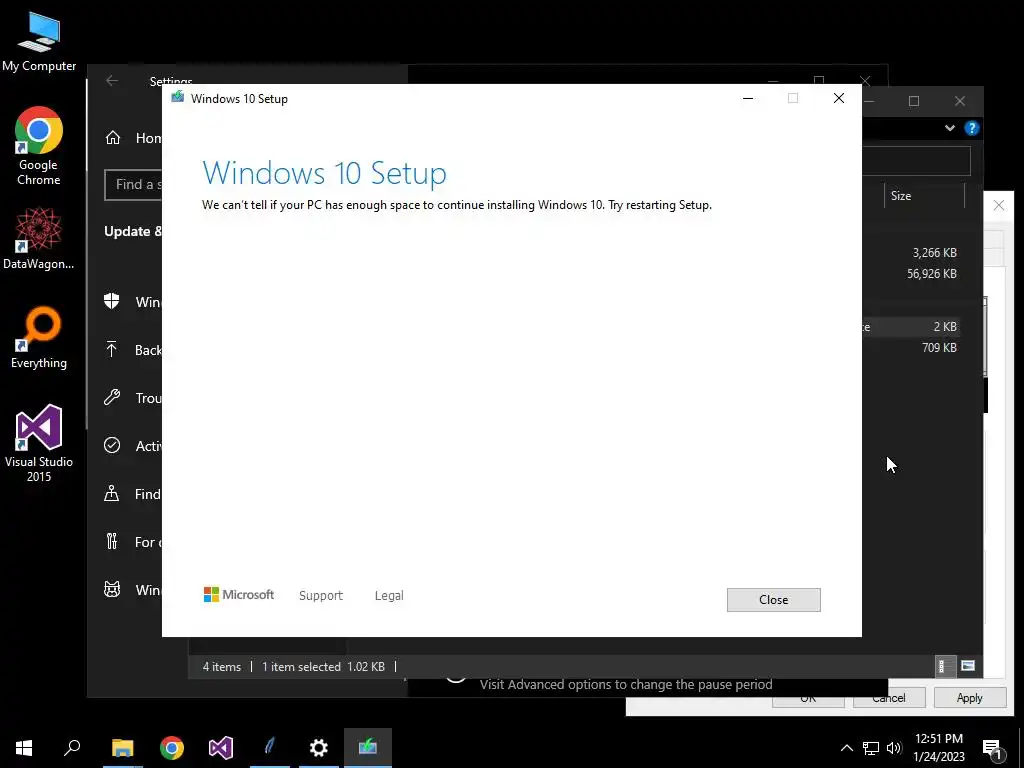Open Visual Studio from the taskbar
The height and width of the screenshot is (768, 1024).
click(221, 748)
